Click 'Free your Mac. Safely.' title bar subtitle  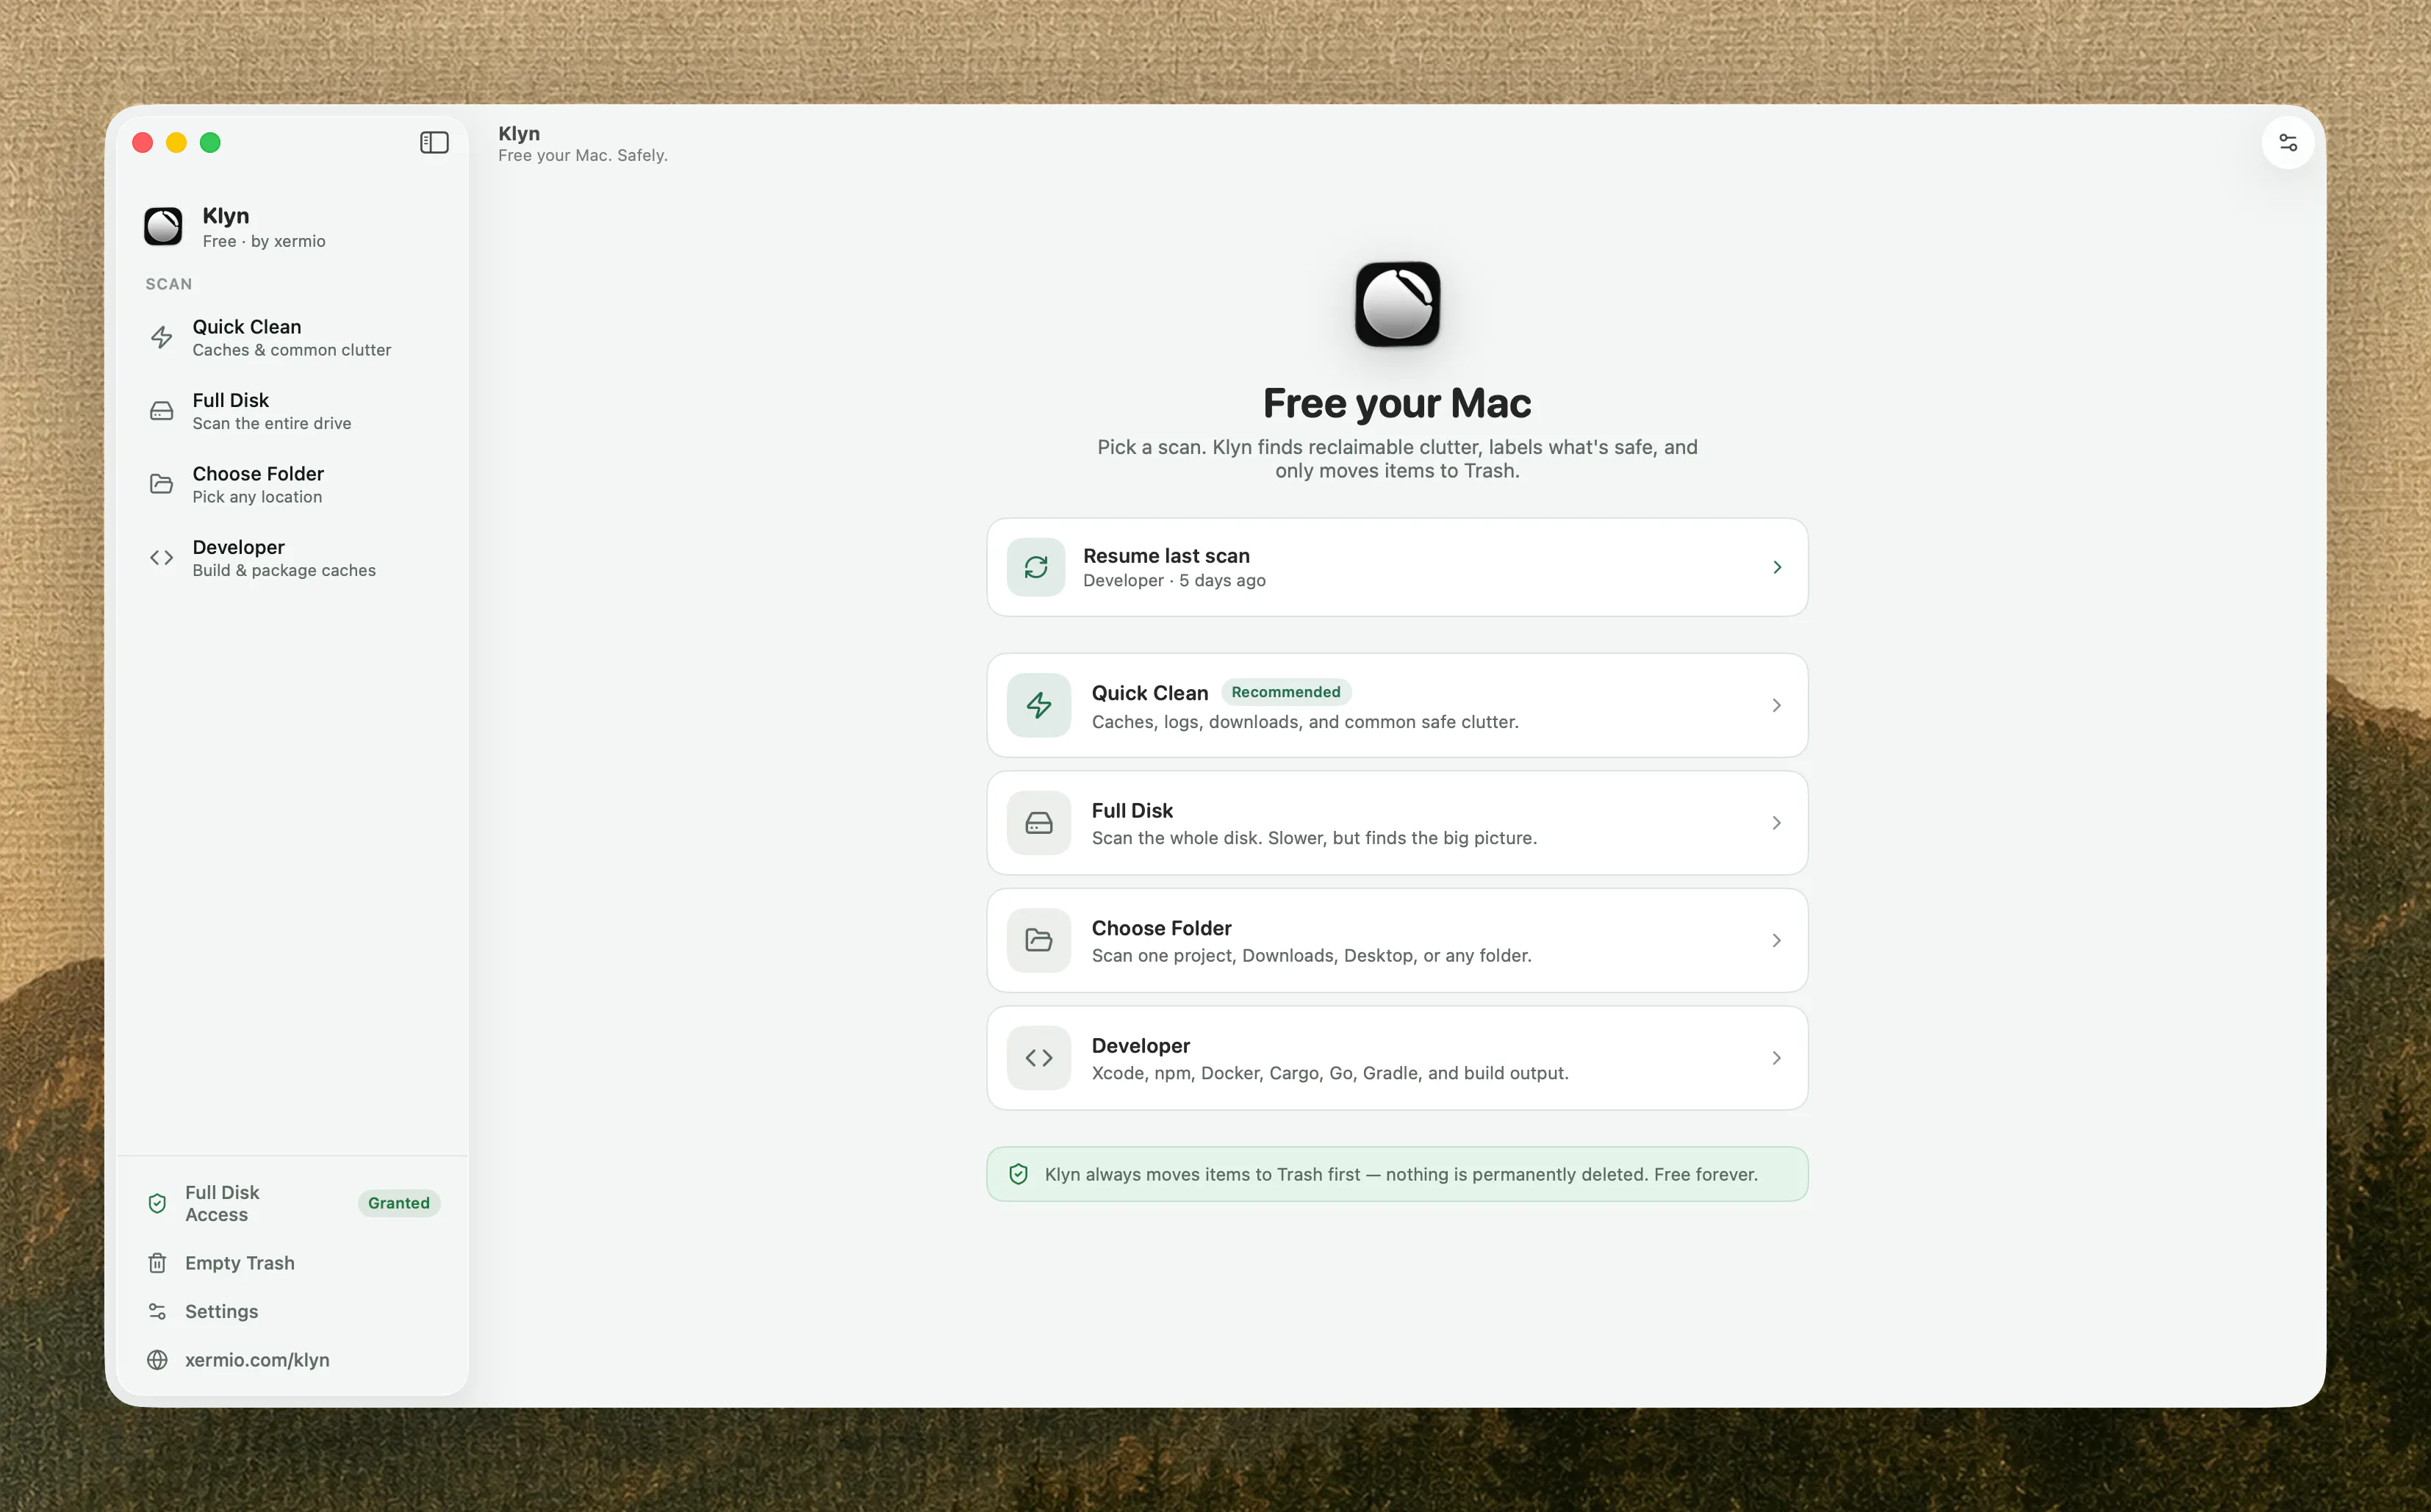tap(583, 155)
